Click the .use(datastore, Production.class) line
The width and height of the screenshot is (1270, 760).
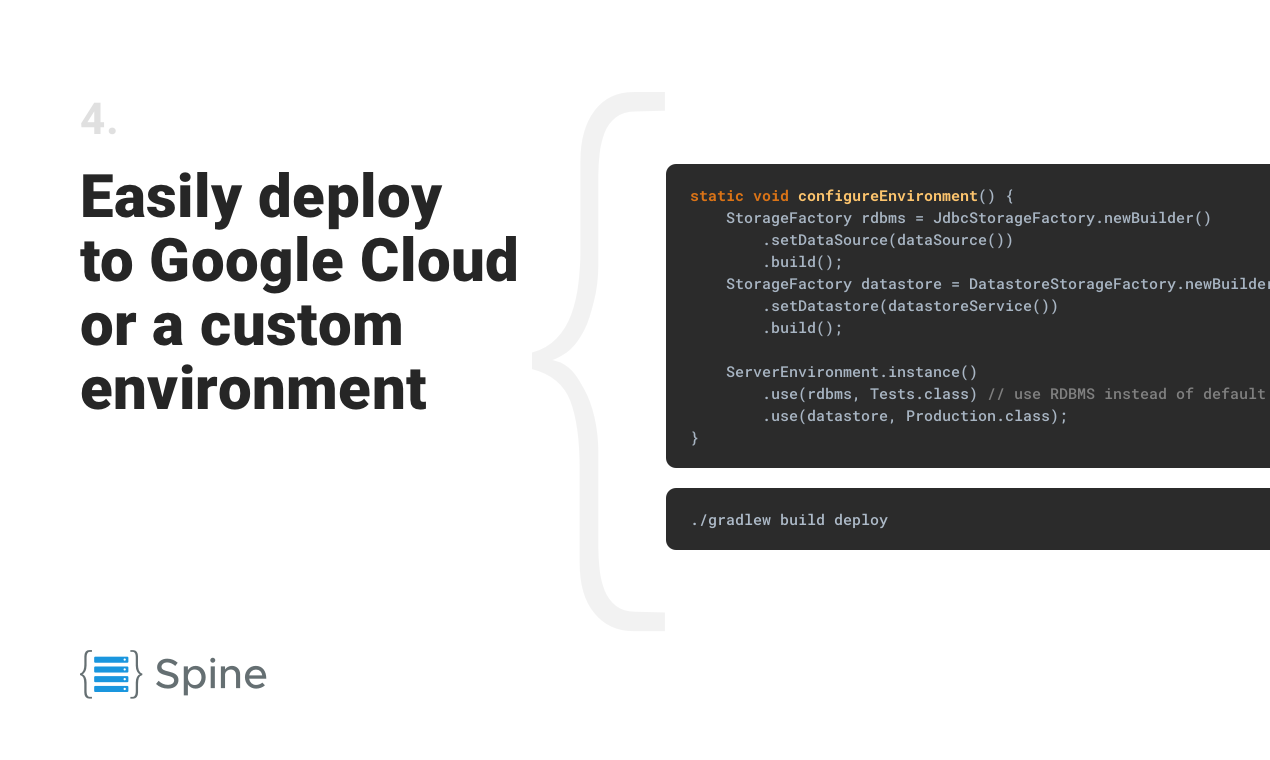pos(915,416)
